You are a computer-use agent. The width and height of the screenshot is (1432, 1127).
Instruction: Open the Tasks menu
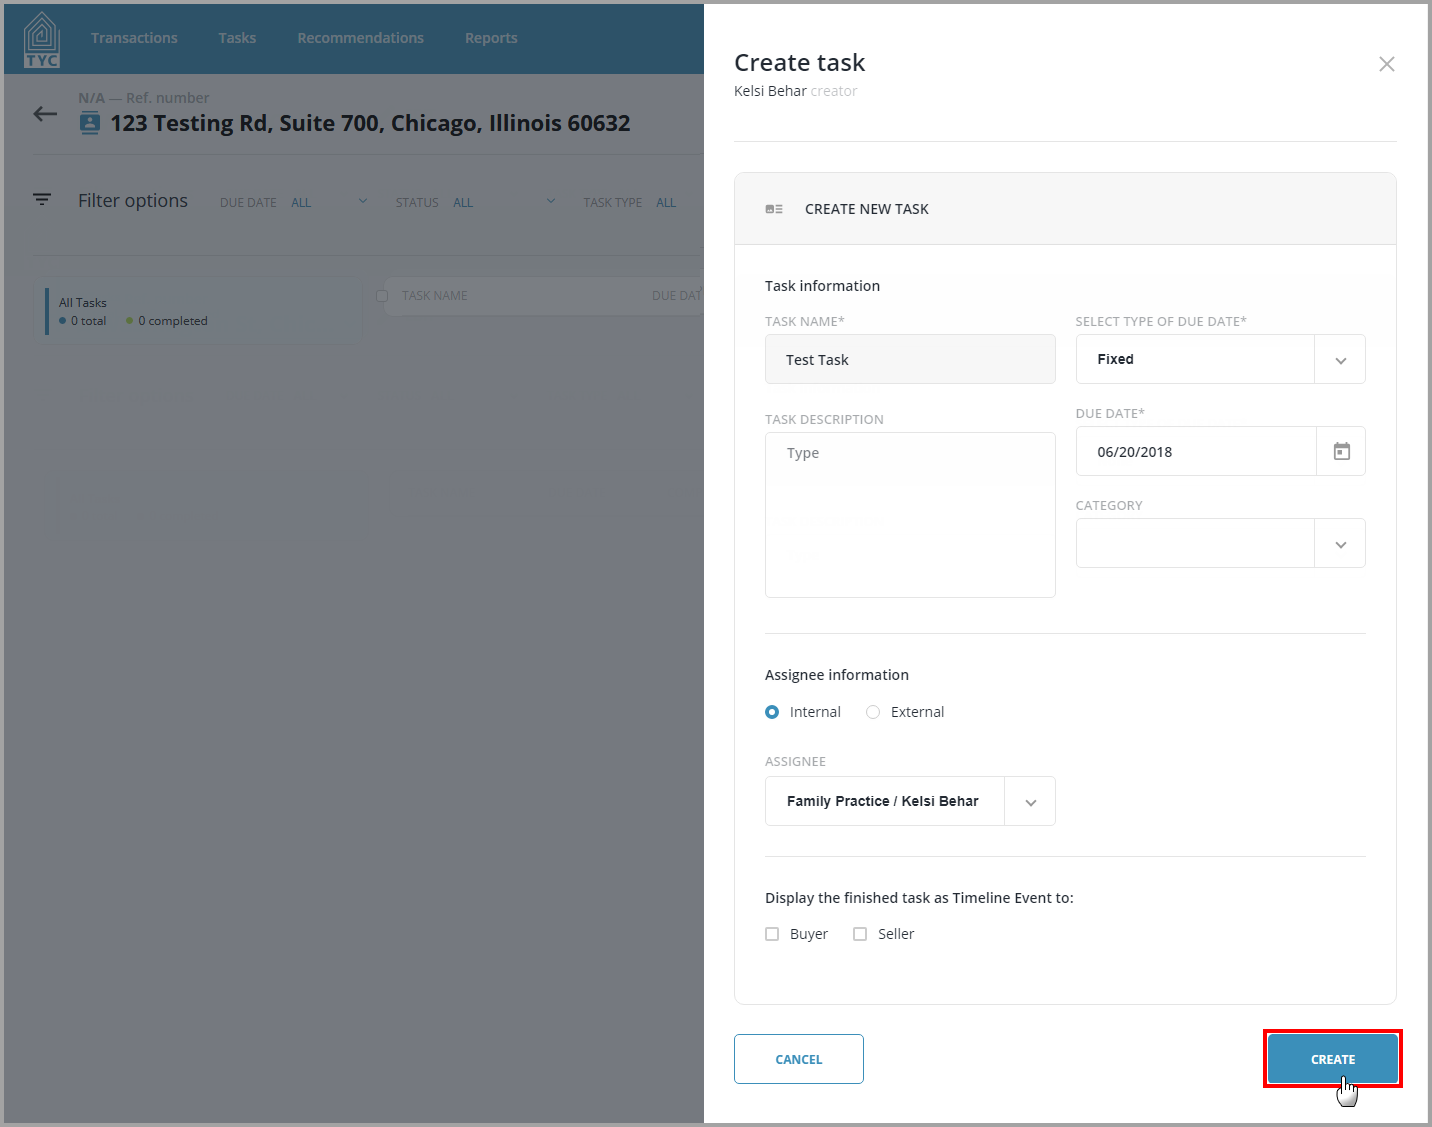tap(237, 38)
